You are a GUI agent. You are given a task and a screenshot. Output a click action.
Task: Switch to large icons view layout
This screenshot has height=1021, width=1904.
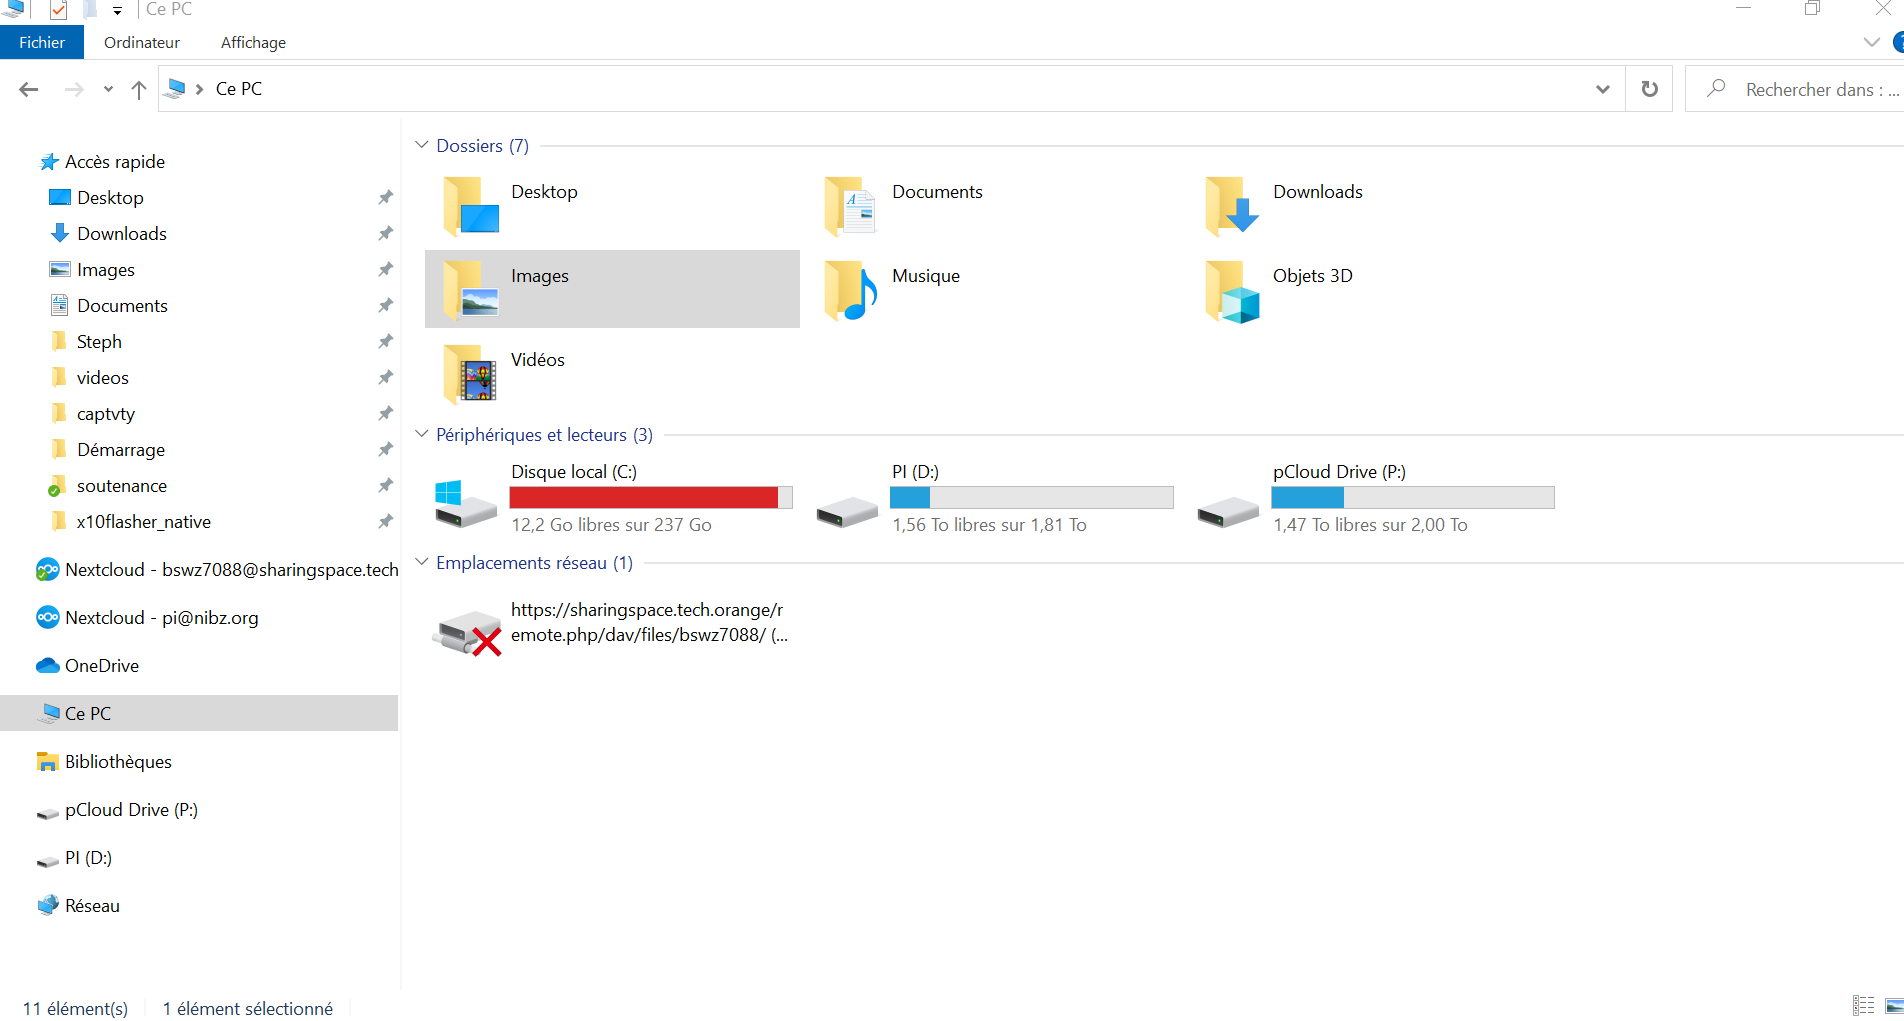pyautogui.click(x=1893, y=1006)
